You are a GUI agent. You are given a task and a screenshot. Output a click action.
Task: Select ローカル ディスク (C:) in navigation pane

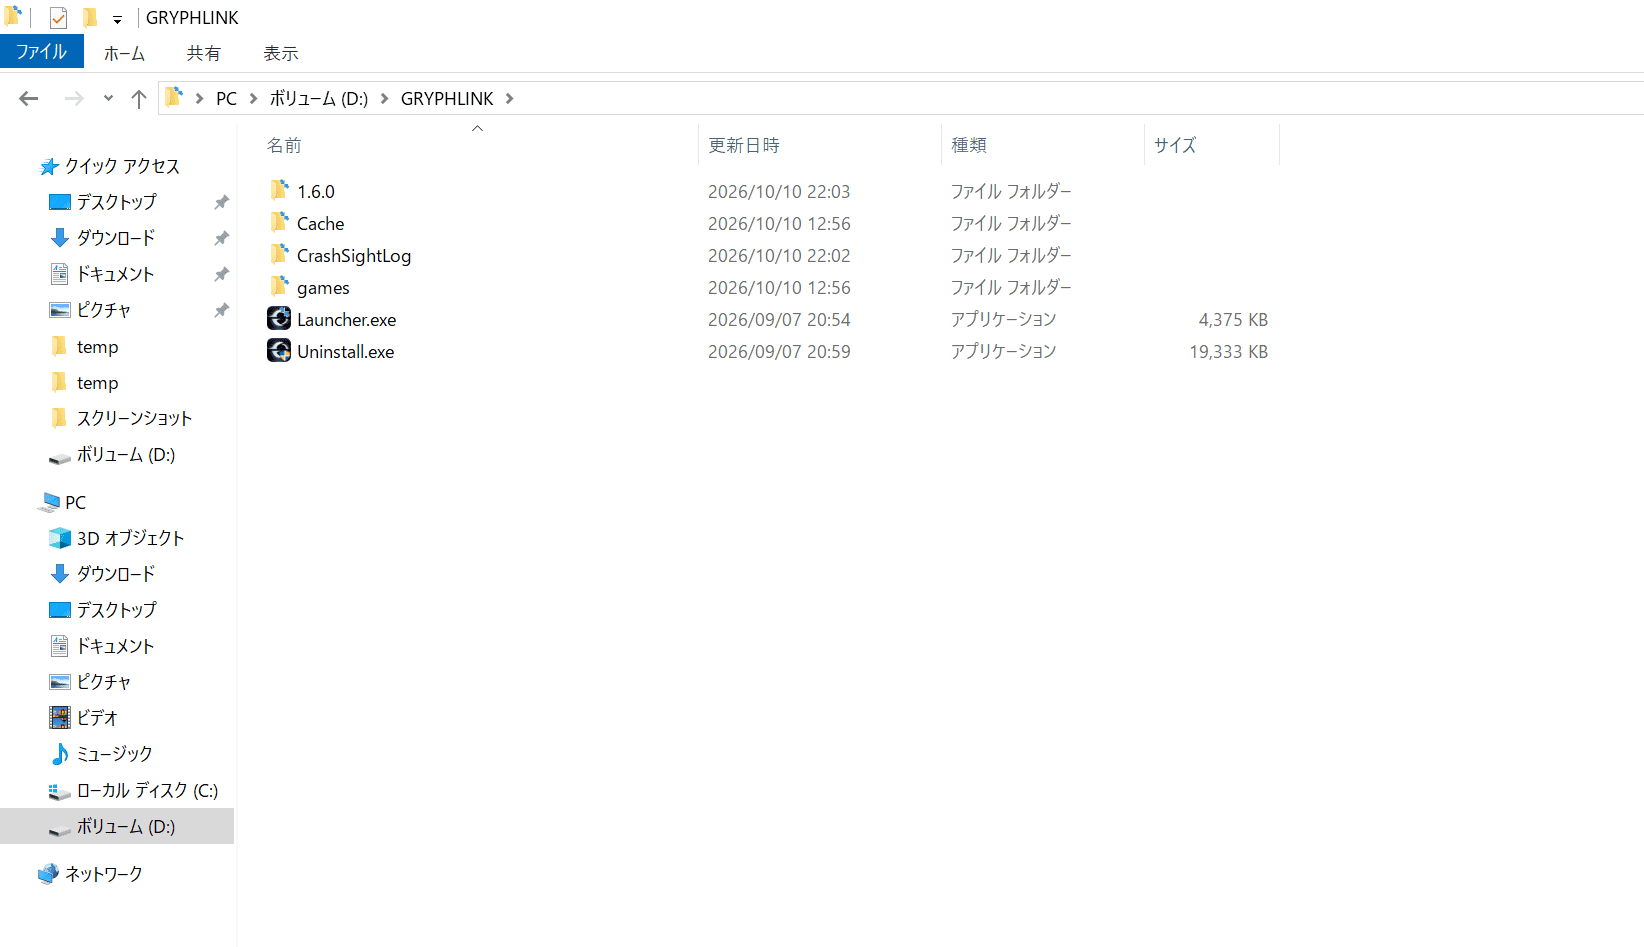pyautogui.click(x=133, y=790)
